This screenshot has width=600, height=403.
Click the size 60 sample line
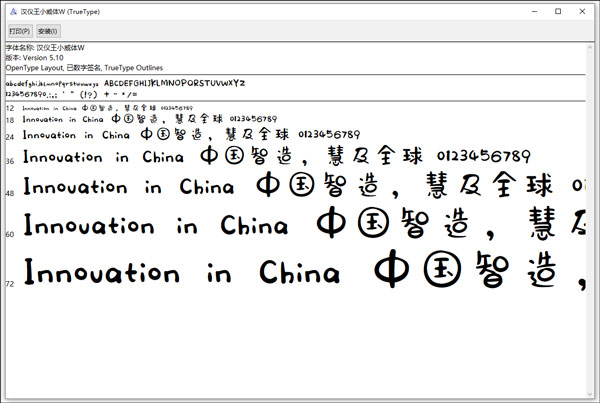[304, 225]
